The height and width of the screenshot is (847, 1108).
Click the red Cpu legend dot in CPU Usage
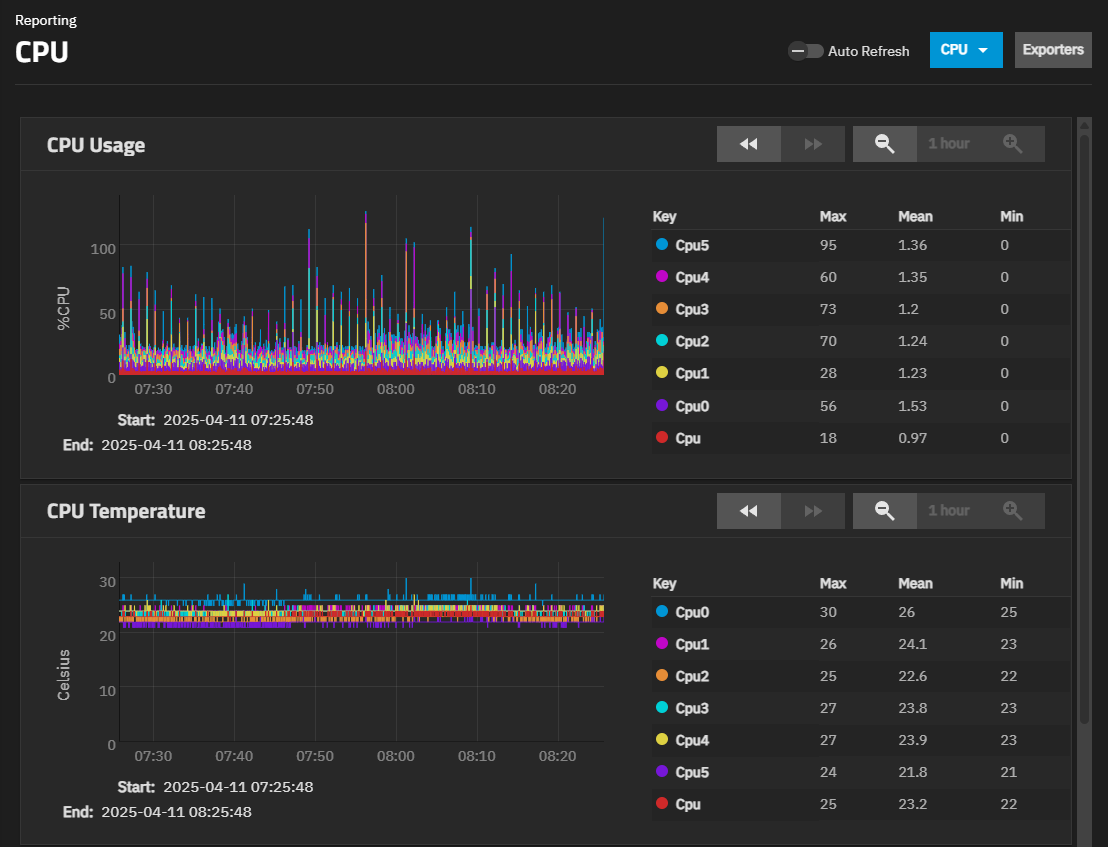pos(661,438)
